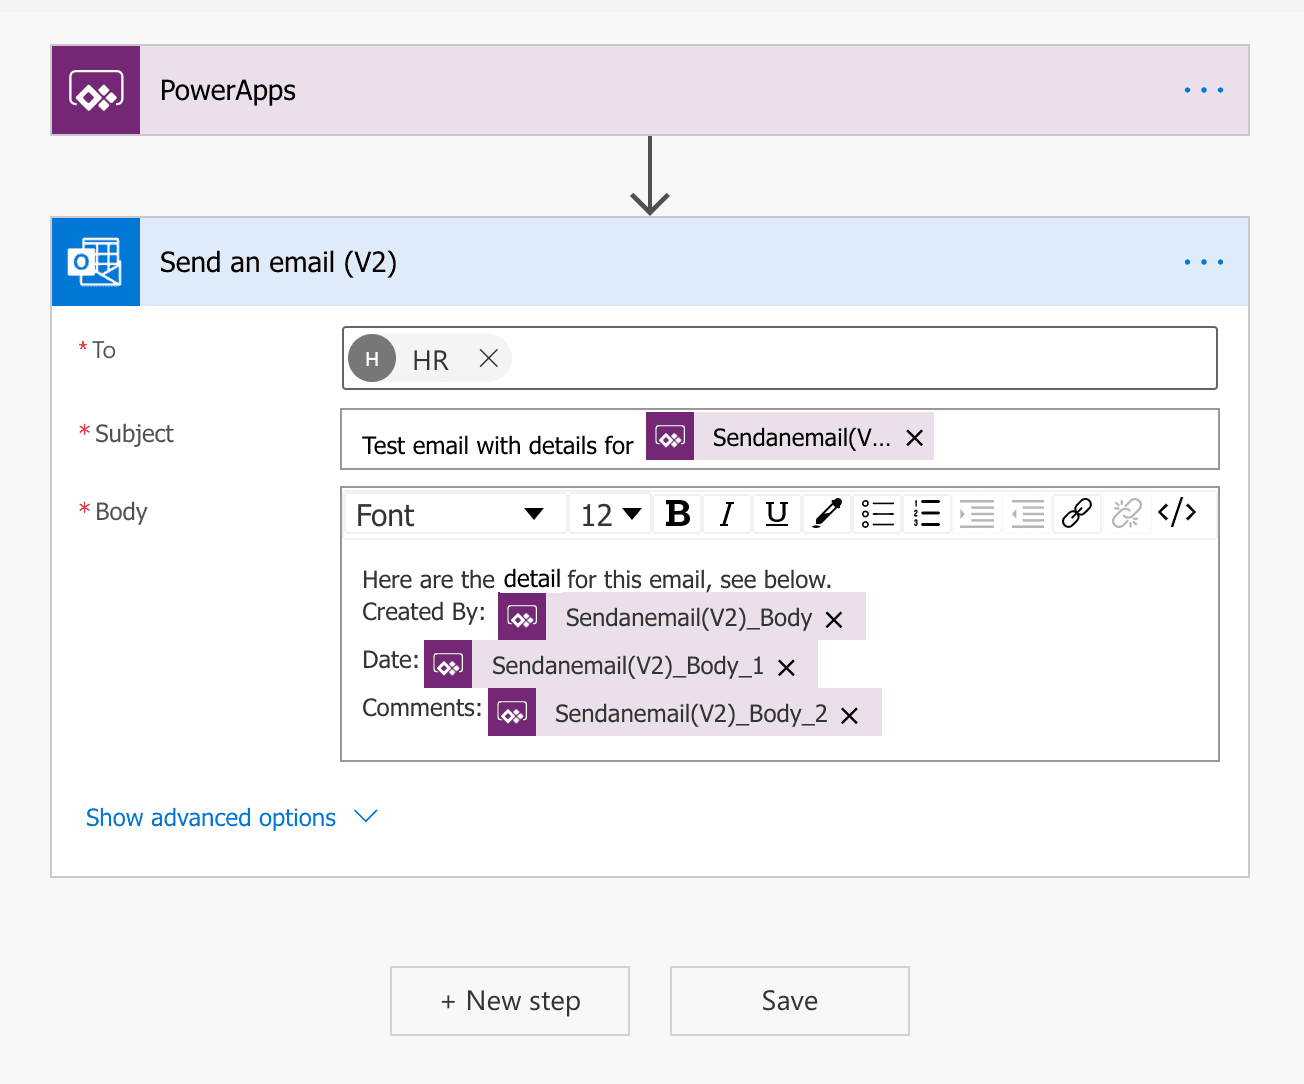Open the font size 12 dropdown
1304x1084 pixels.
click(x=610, y=515)
